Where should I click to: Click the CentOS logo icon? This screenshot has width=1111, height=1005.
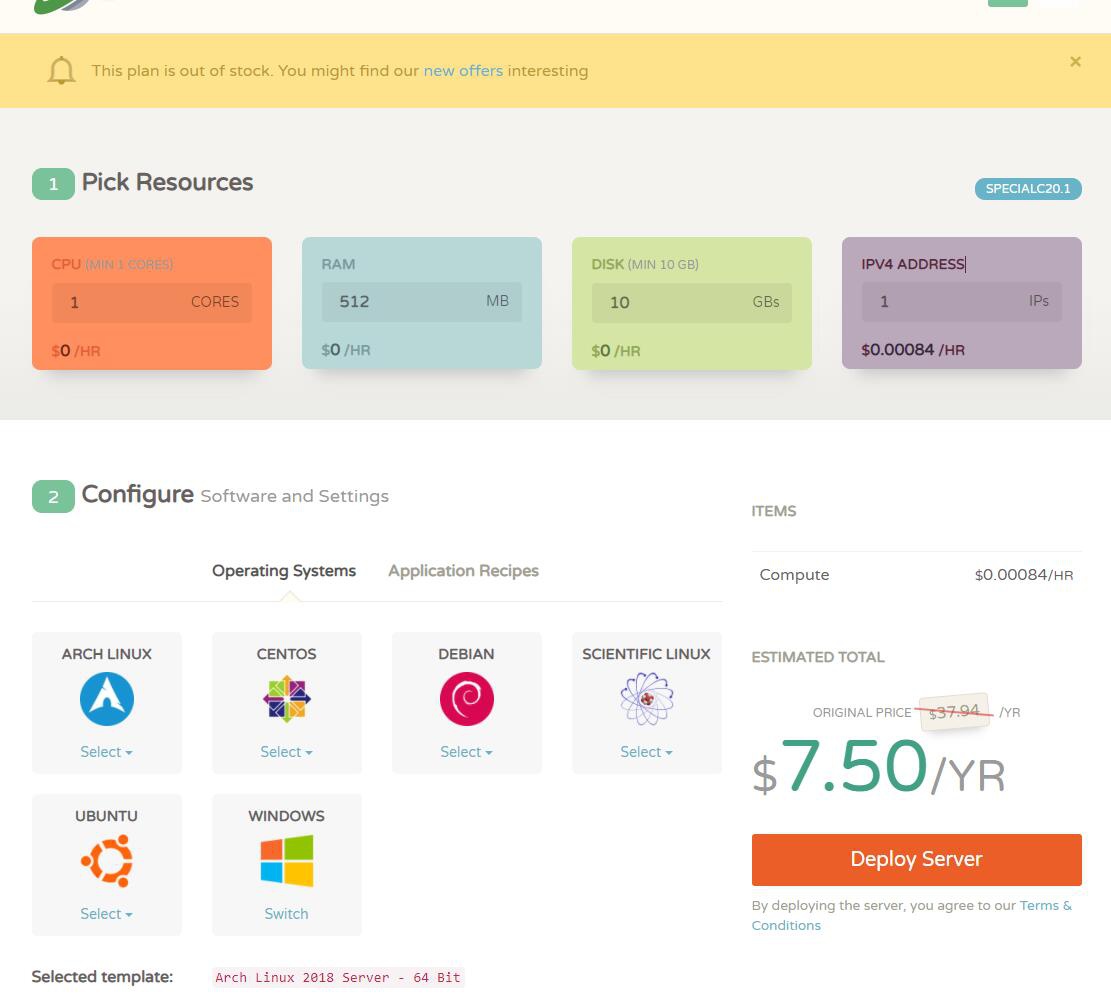[x=286, y=698]
